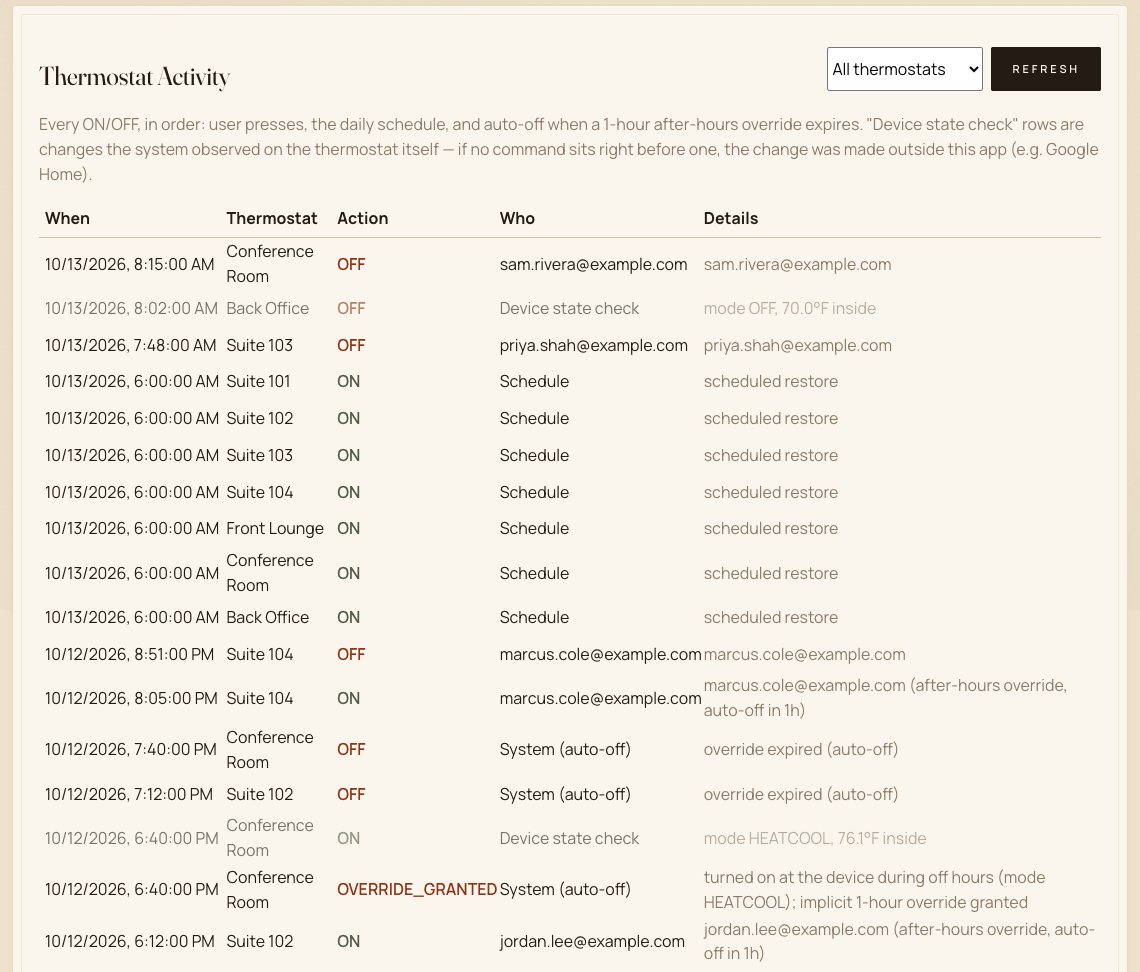1140x972 pixels.
Task: Select the 10/13/2026, 7:48:00 AM timestamp
Action: [130, 345]
